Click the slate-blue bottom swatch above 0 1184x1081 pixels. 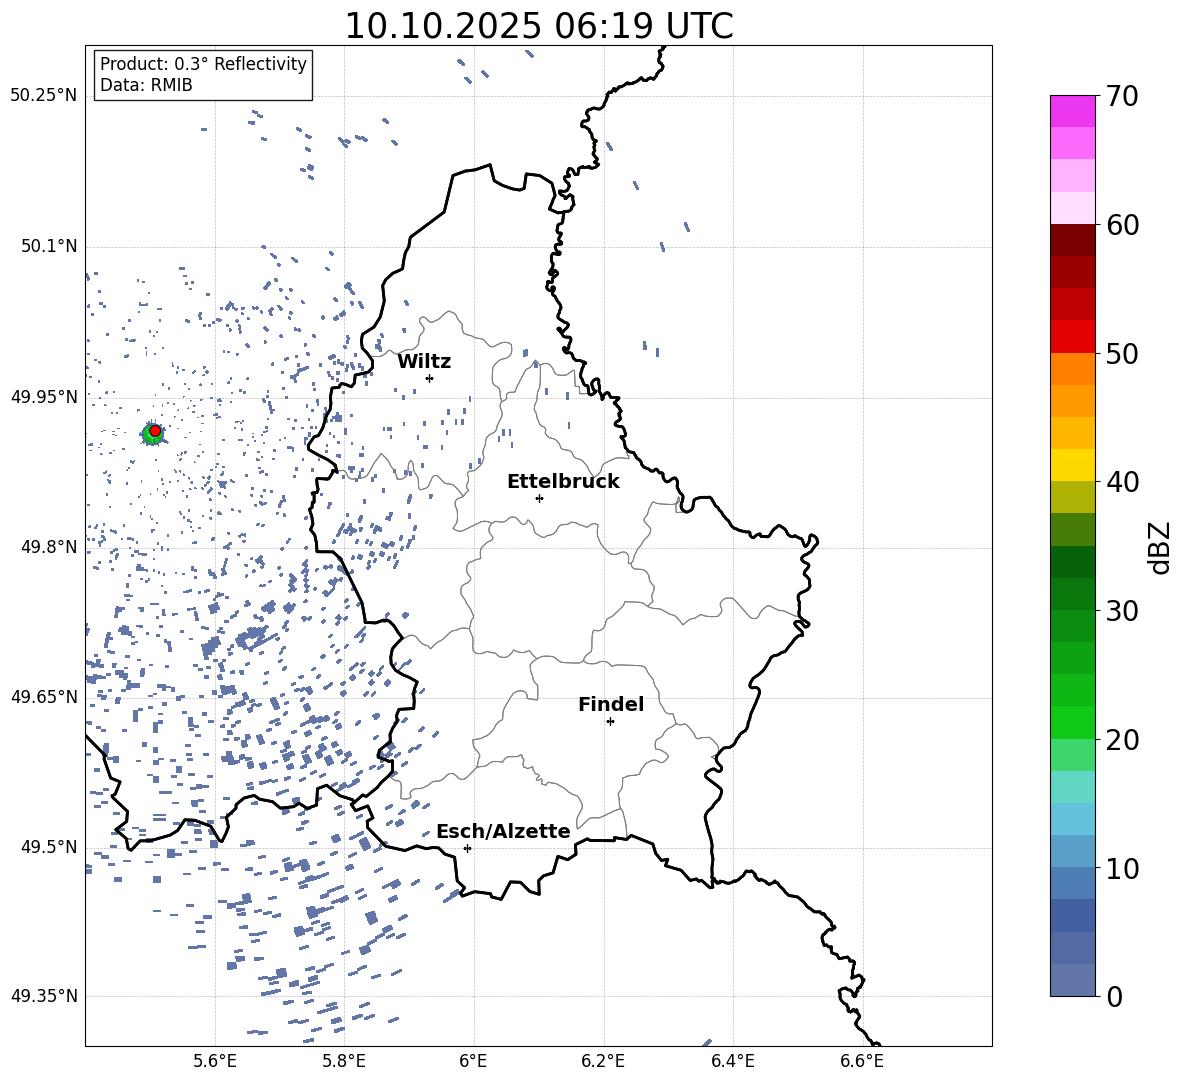[1072, 980]
